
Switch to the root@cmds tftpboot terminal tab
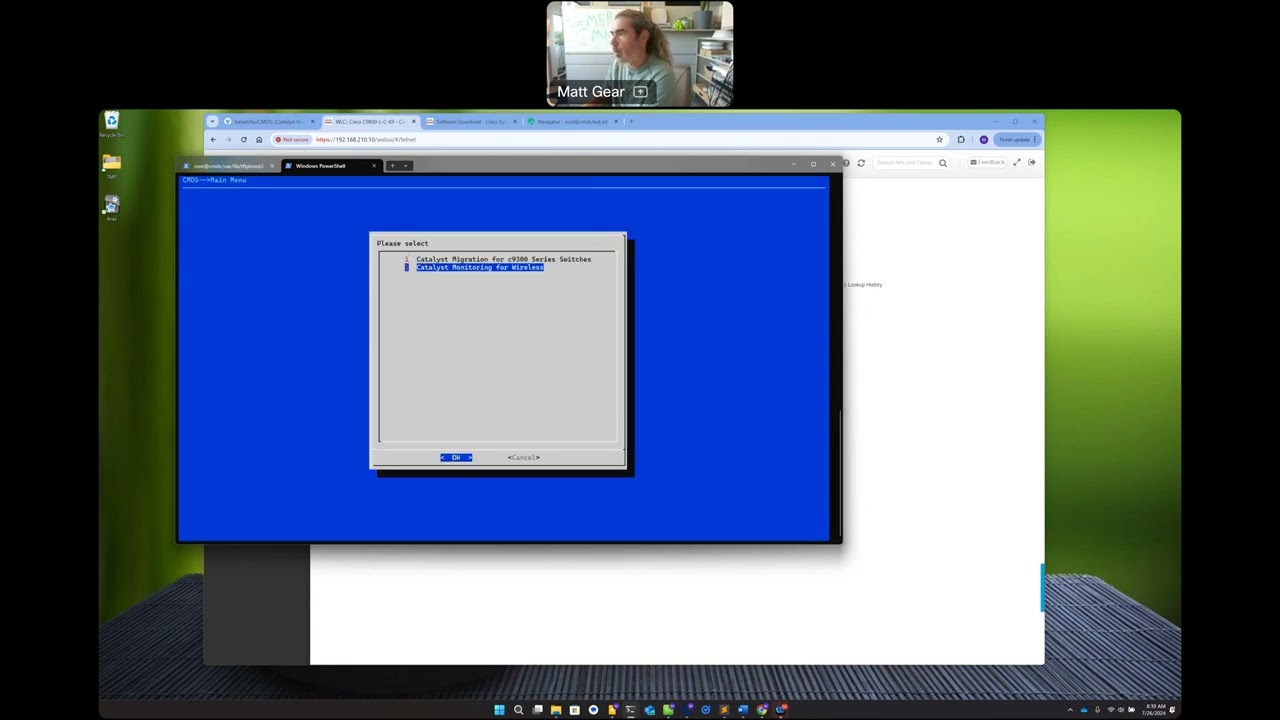[x=228, y=166]
